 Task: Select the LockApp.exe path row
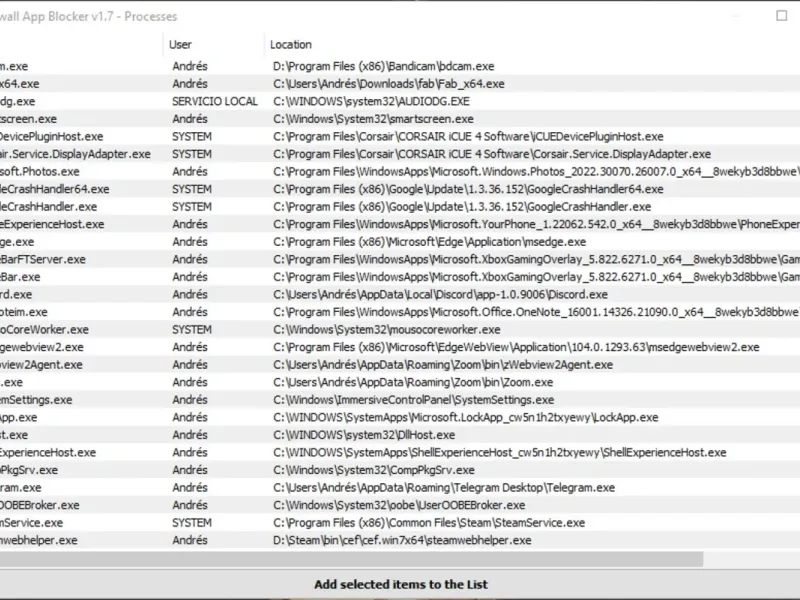pos(466,417)
